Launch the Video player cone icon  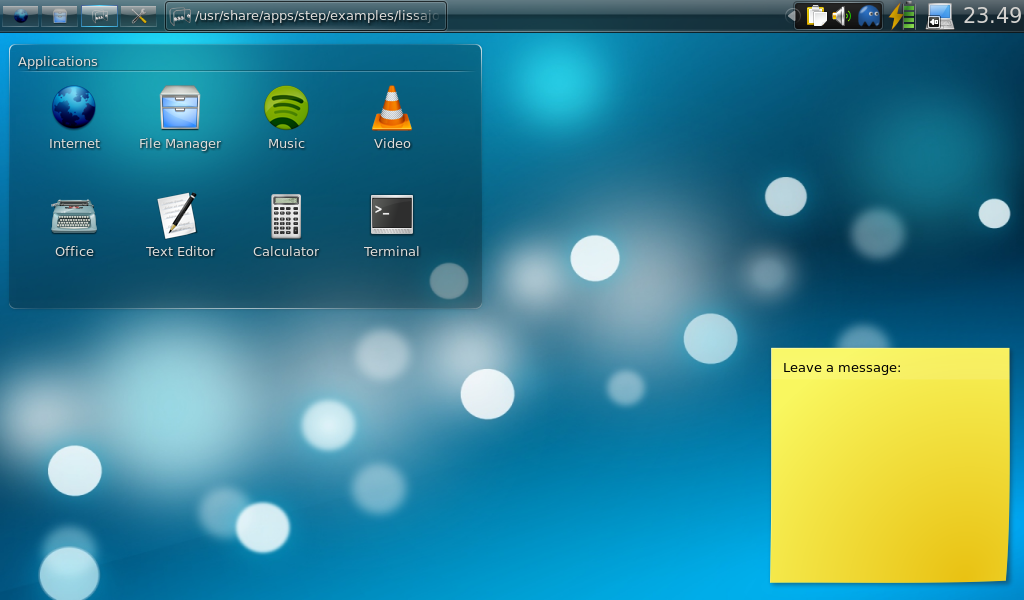pos(392,108)
